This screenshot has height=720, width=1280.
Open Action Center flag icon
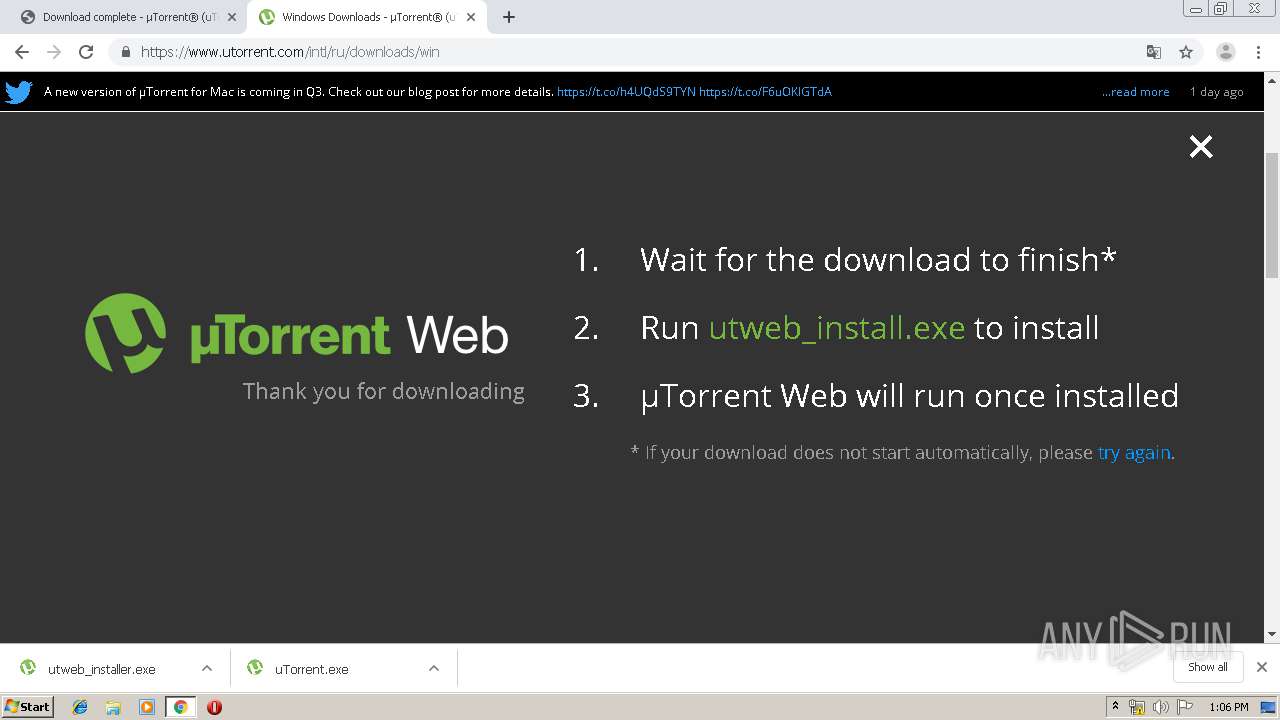1185,707
